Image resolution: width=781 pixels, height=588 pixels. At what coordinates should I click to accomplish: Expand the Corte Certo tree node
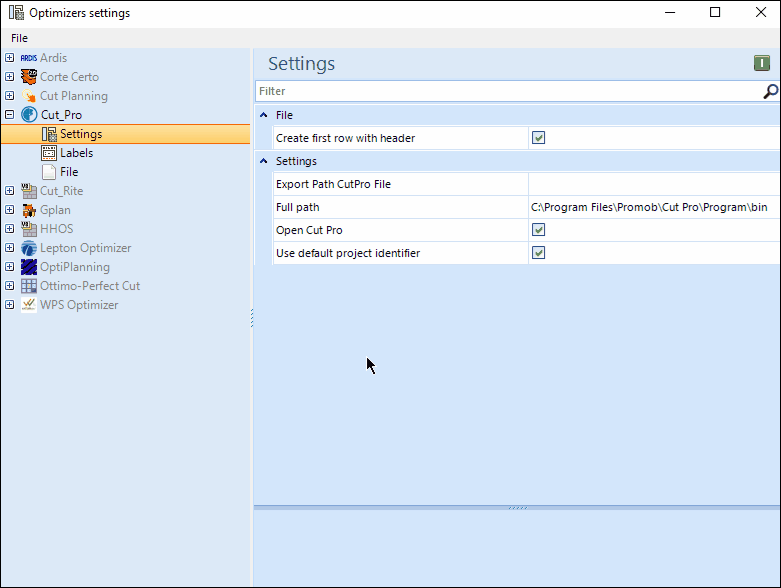coord(9,77)
